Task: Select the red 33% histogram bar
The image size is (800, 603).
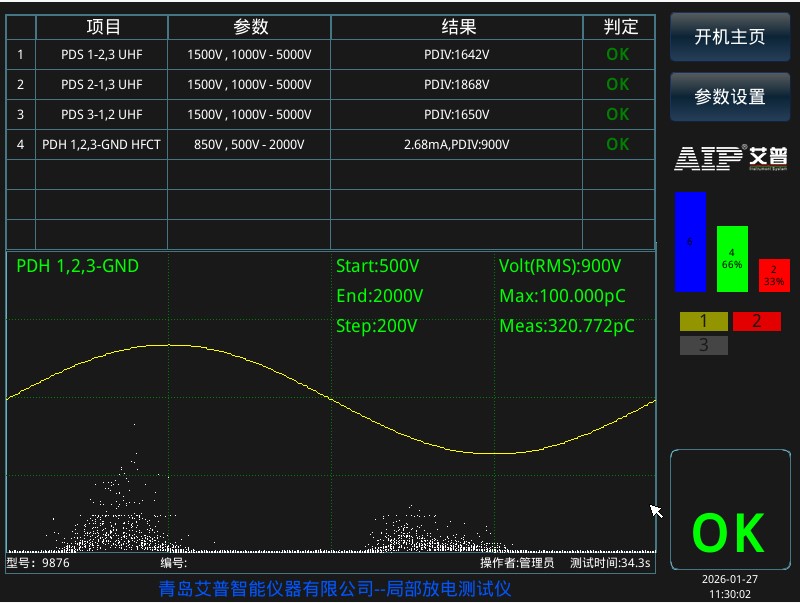Action: 774,275
